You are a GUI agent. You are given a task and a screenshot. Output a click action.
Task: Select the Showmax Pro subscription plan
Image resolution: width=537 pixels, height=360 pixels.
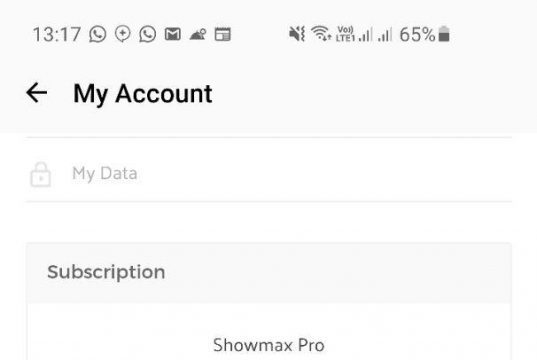269,345
